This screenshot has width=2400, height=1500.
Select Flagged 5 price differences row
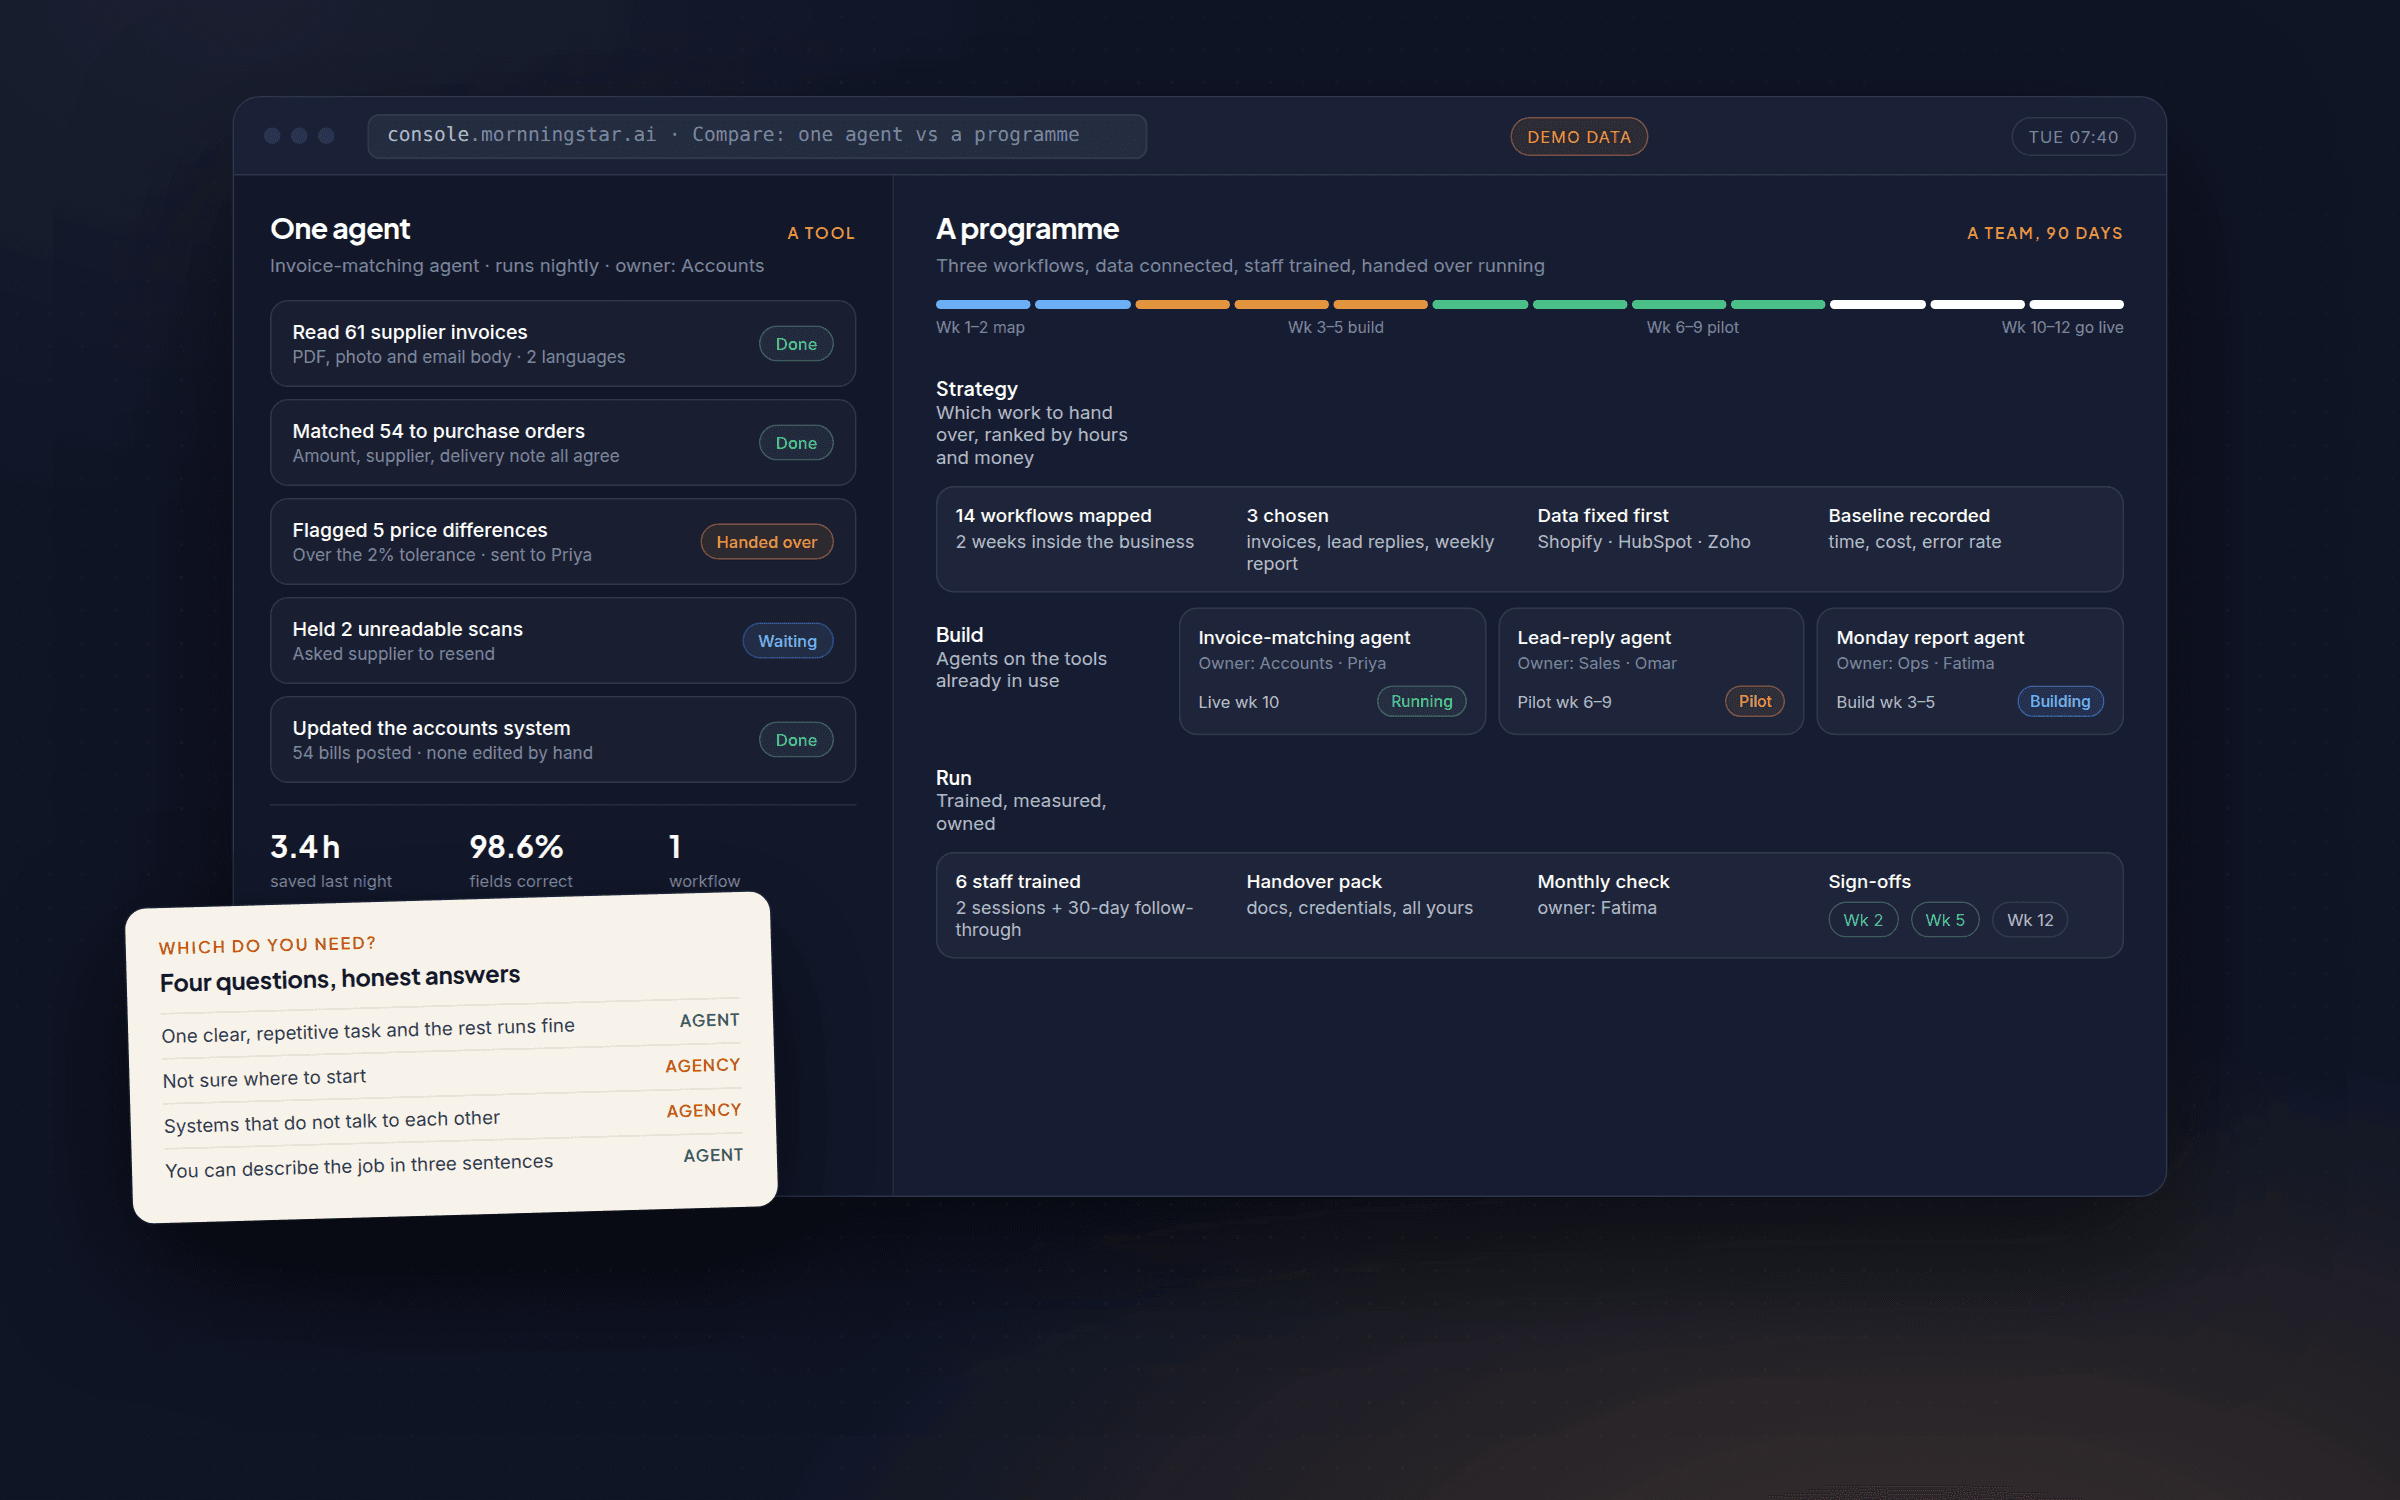click(x=562, y=541)
